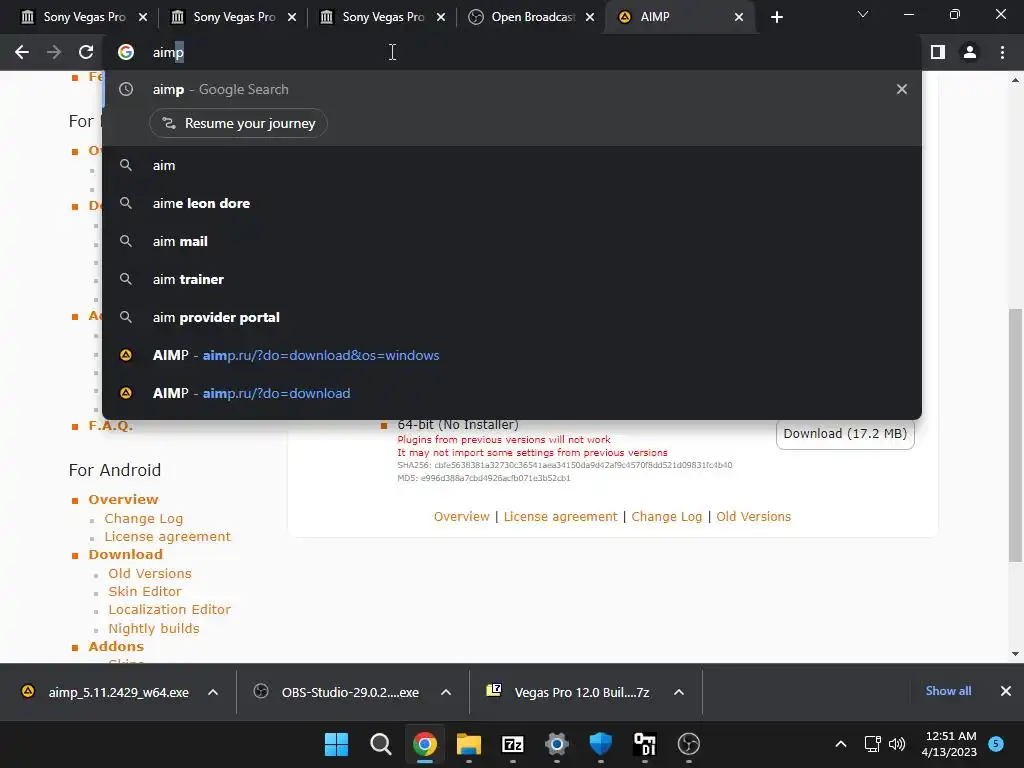Open the License agreement link below downloads
Image resolution: width=1024 pixels, height=768 pixels.
(560, 517)
